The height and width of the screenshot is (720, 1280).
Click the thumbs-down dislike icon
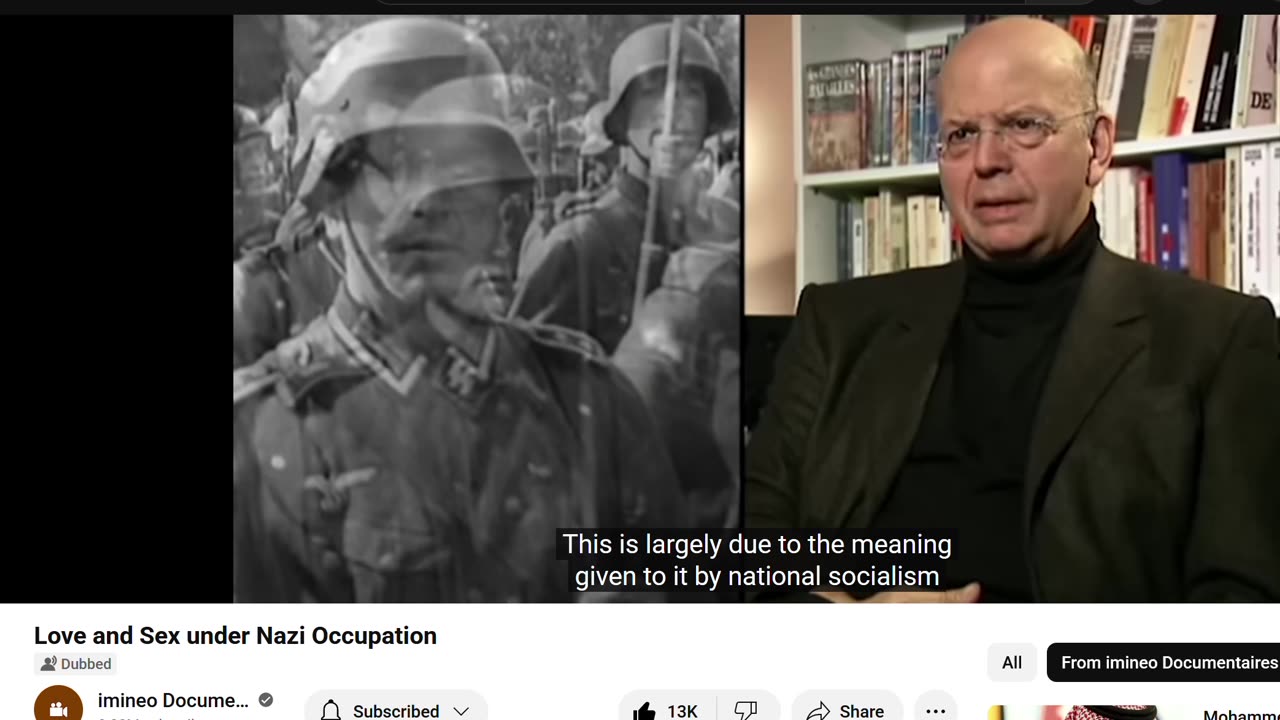[747, 710]
